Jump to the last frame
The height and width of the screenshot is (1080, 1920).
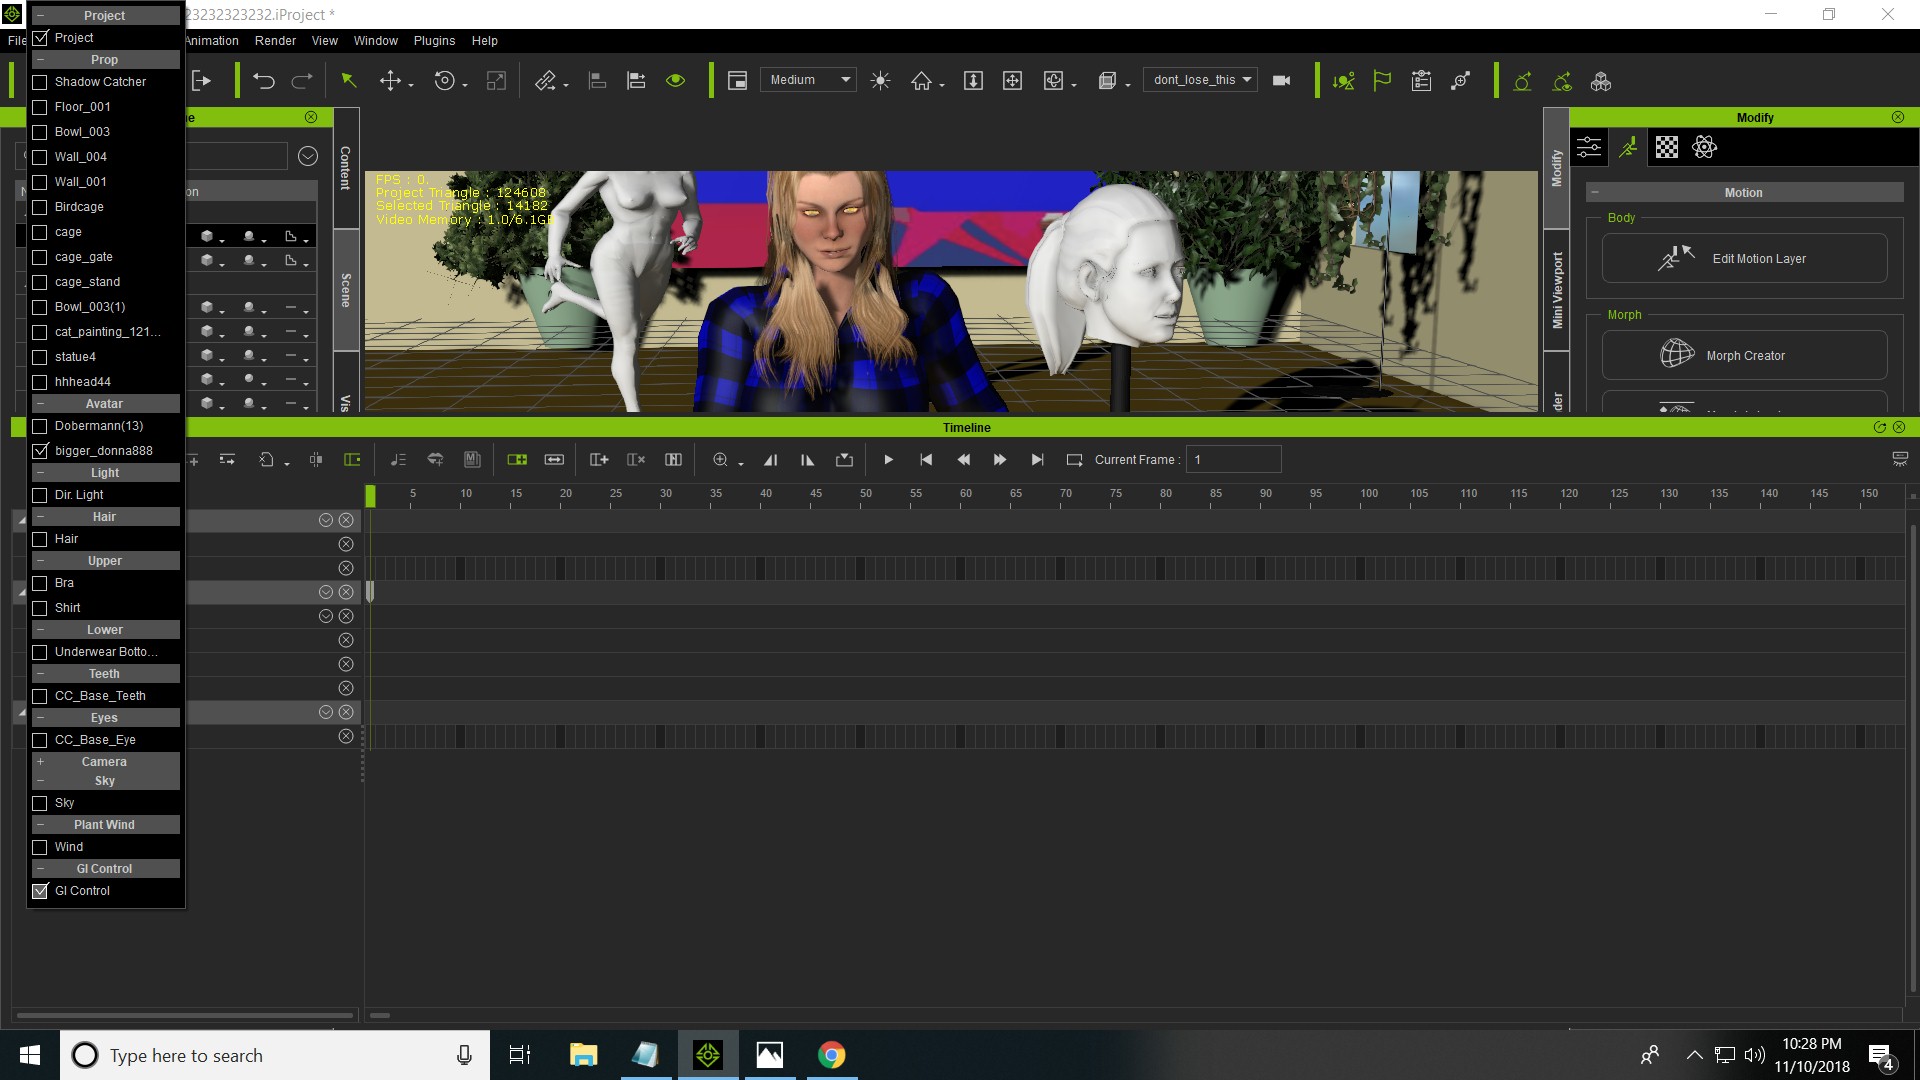coord(1037,460)
